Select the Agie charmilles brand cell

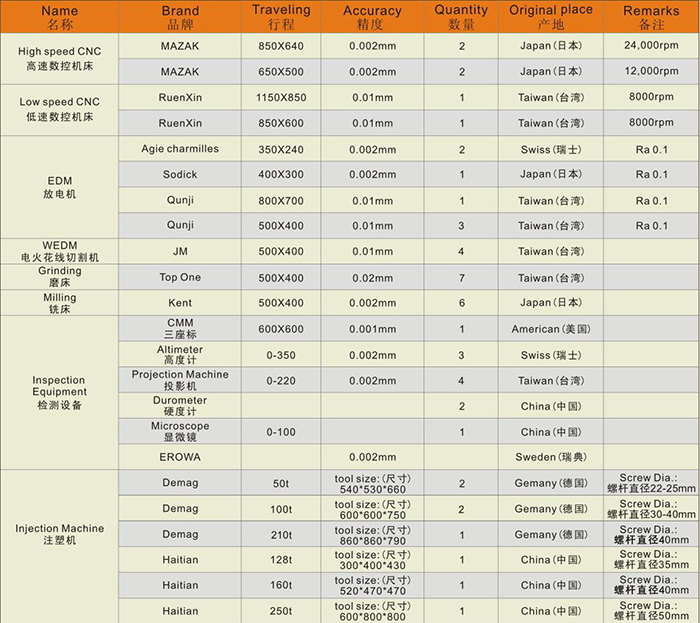click(180, 149)
